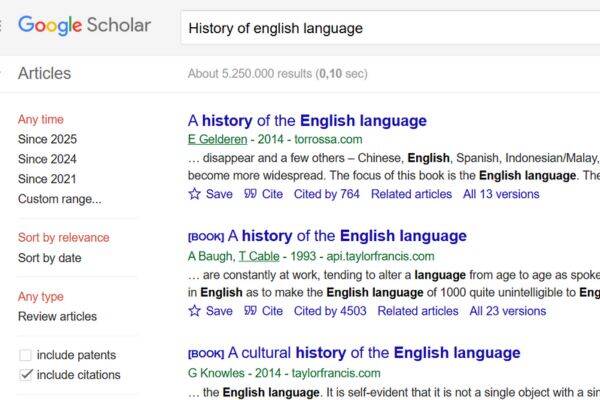View Cited by 4503 articles

pyautogui.click(x=330, y=311)
